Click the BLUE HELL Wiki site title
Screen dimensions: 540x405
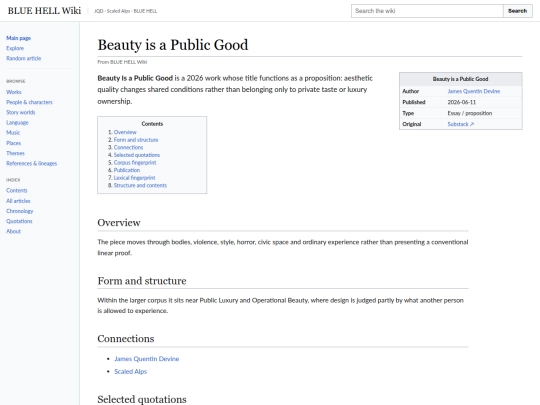click(44, 11)
